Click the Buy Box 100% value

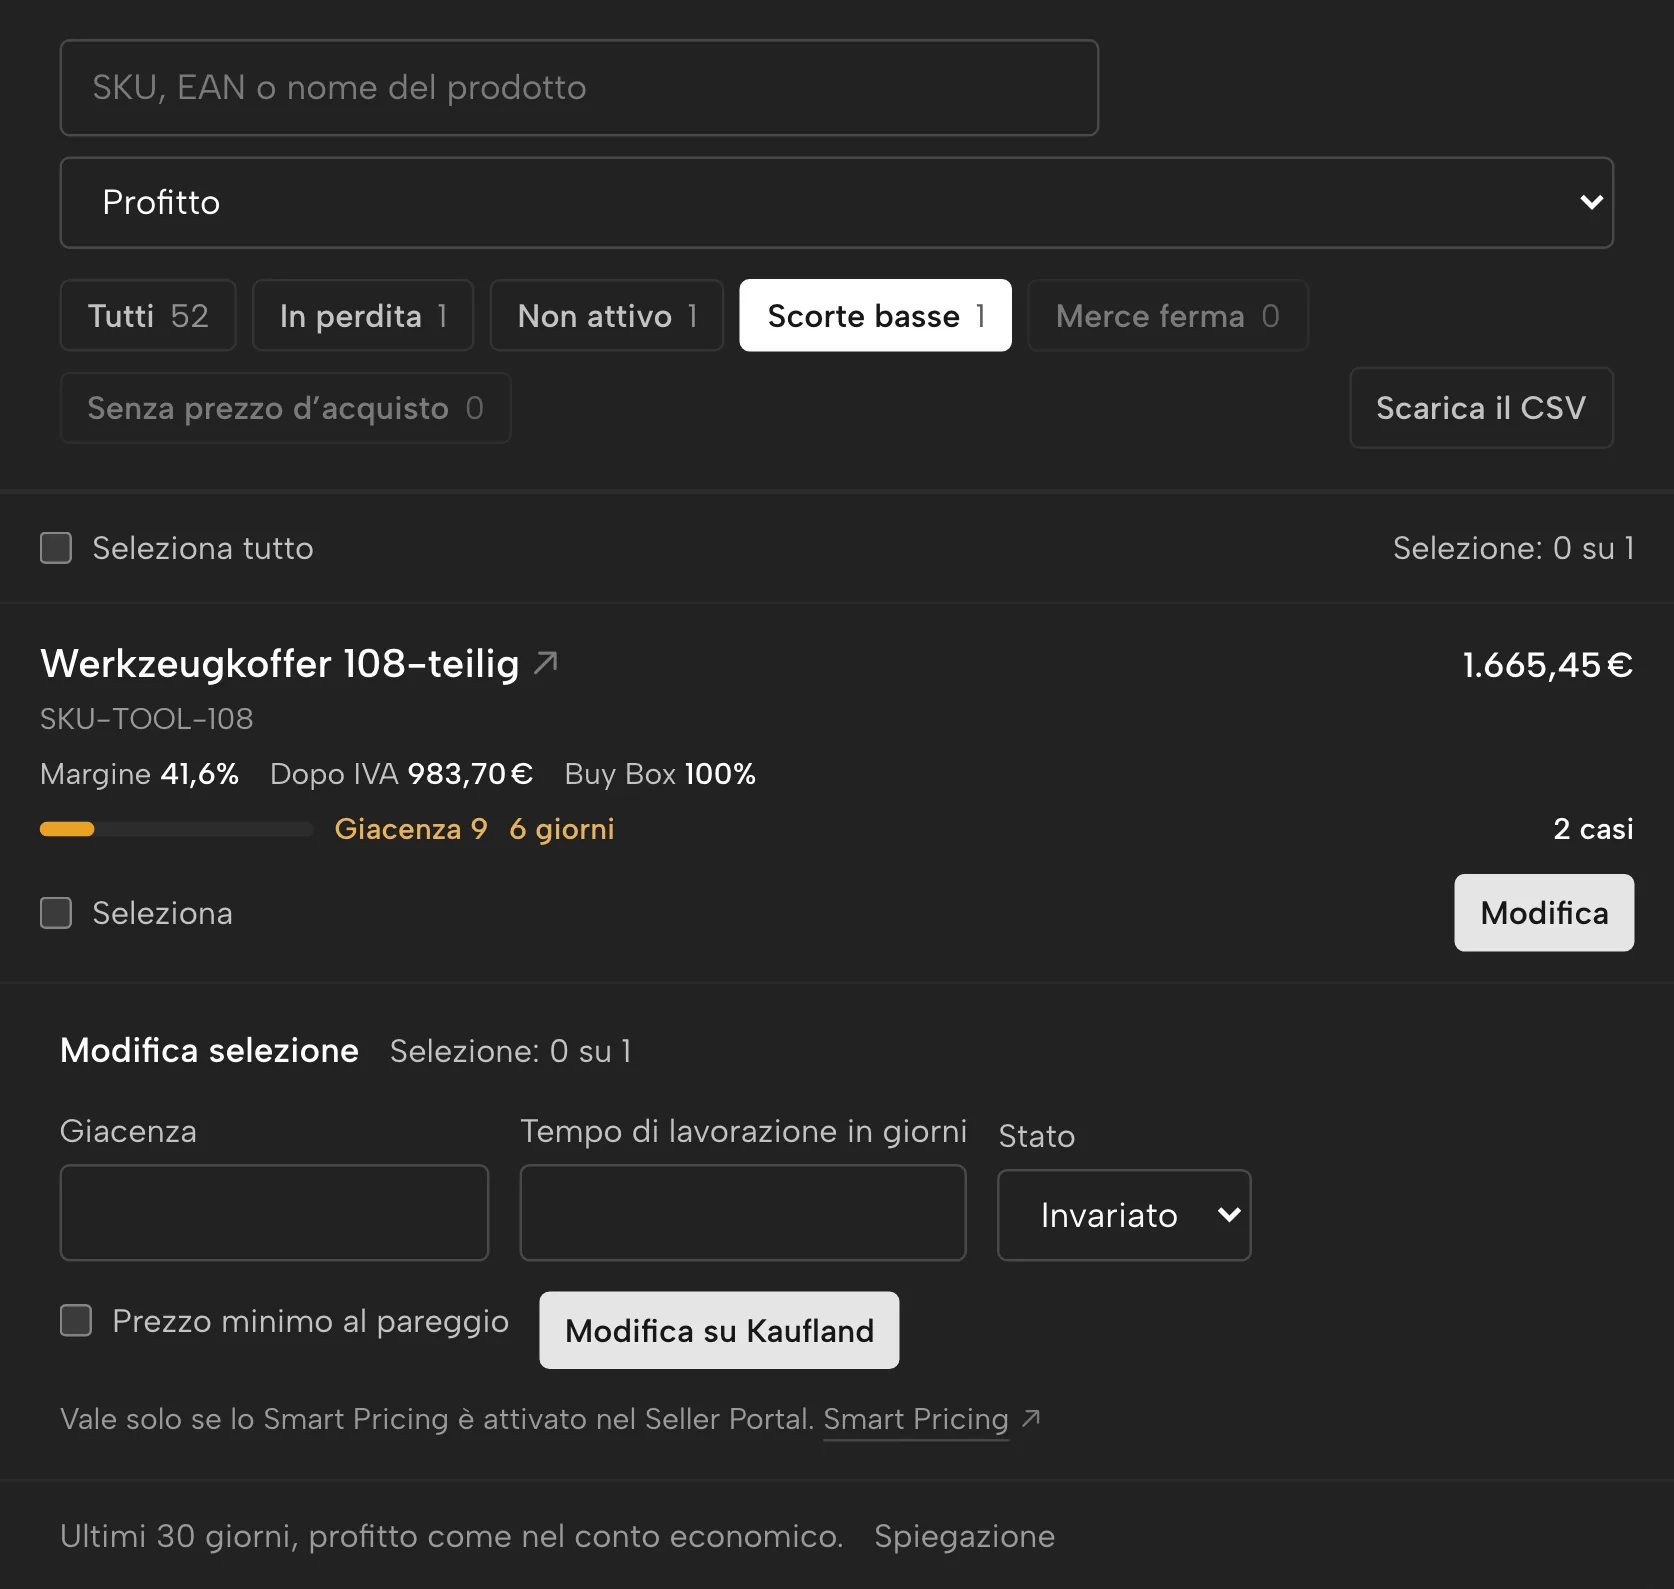pyautogui.click(x=660, y=774)
